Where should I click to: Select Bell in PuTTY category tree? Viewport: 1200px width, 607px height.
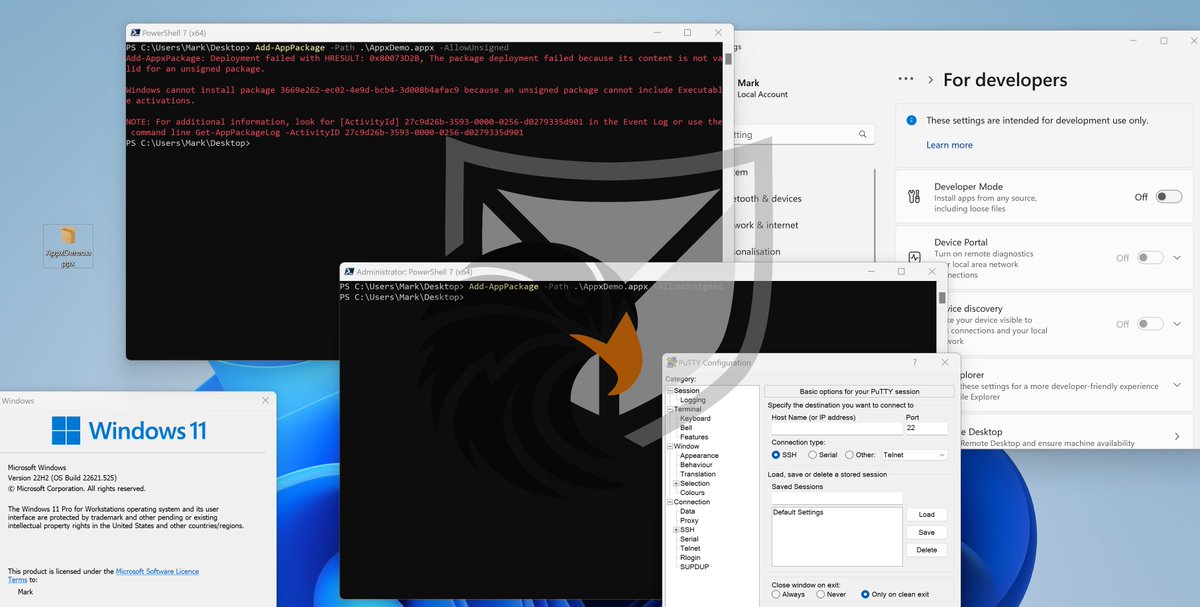(686, 427)
